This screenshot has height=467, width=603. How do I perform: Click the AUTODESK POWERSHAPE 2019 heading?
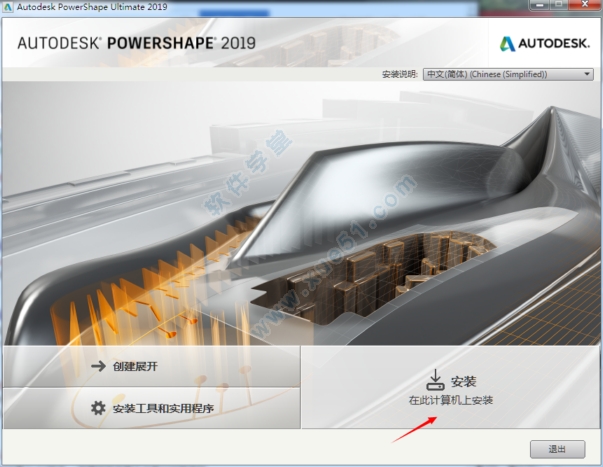(x=137, y=43)
